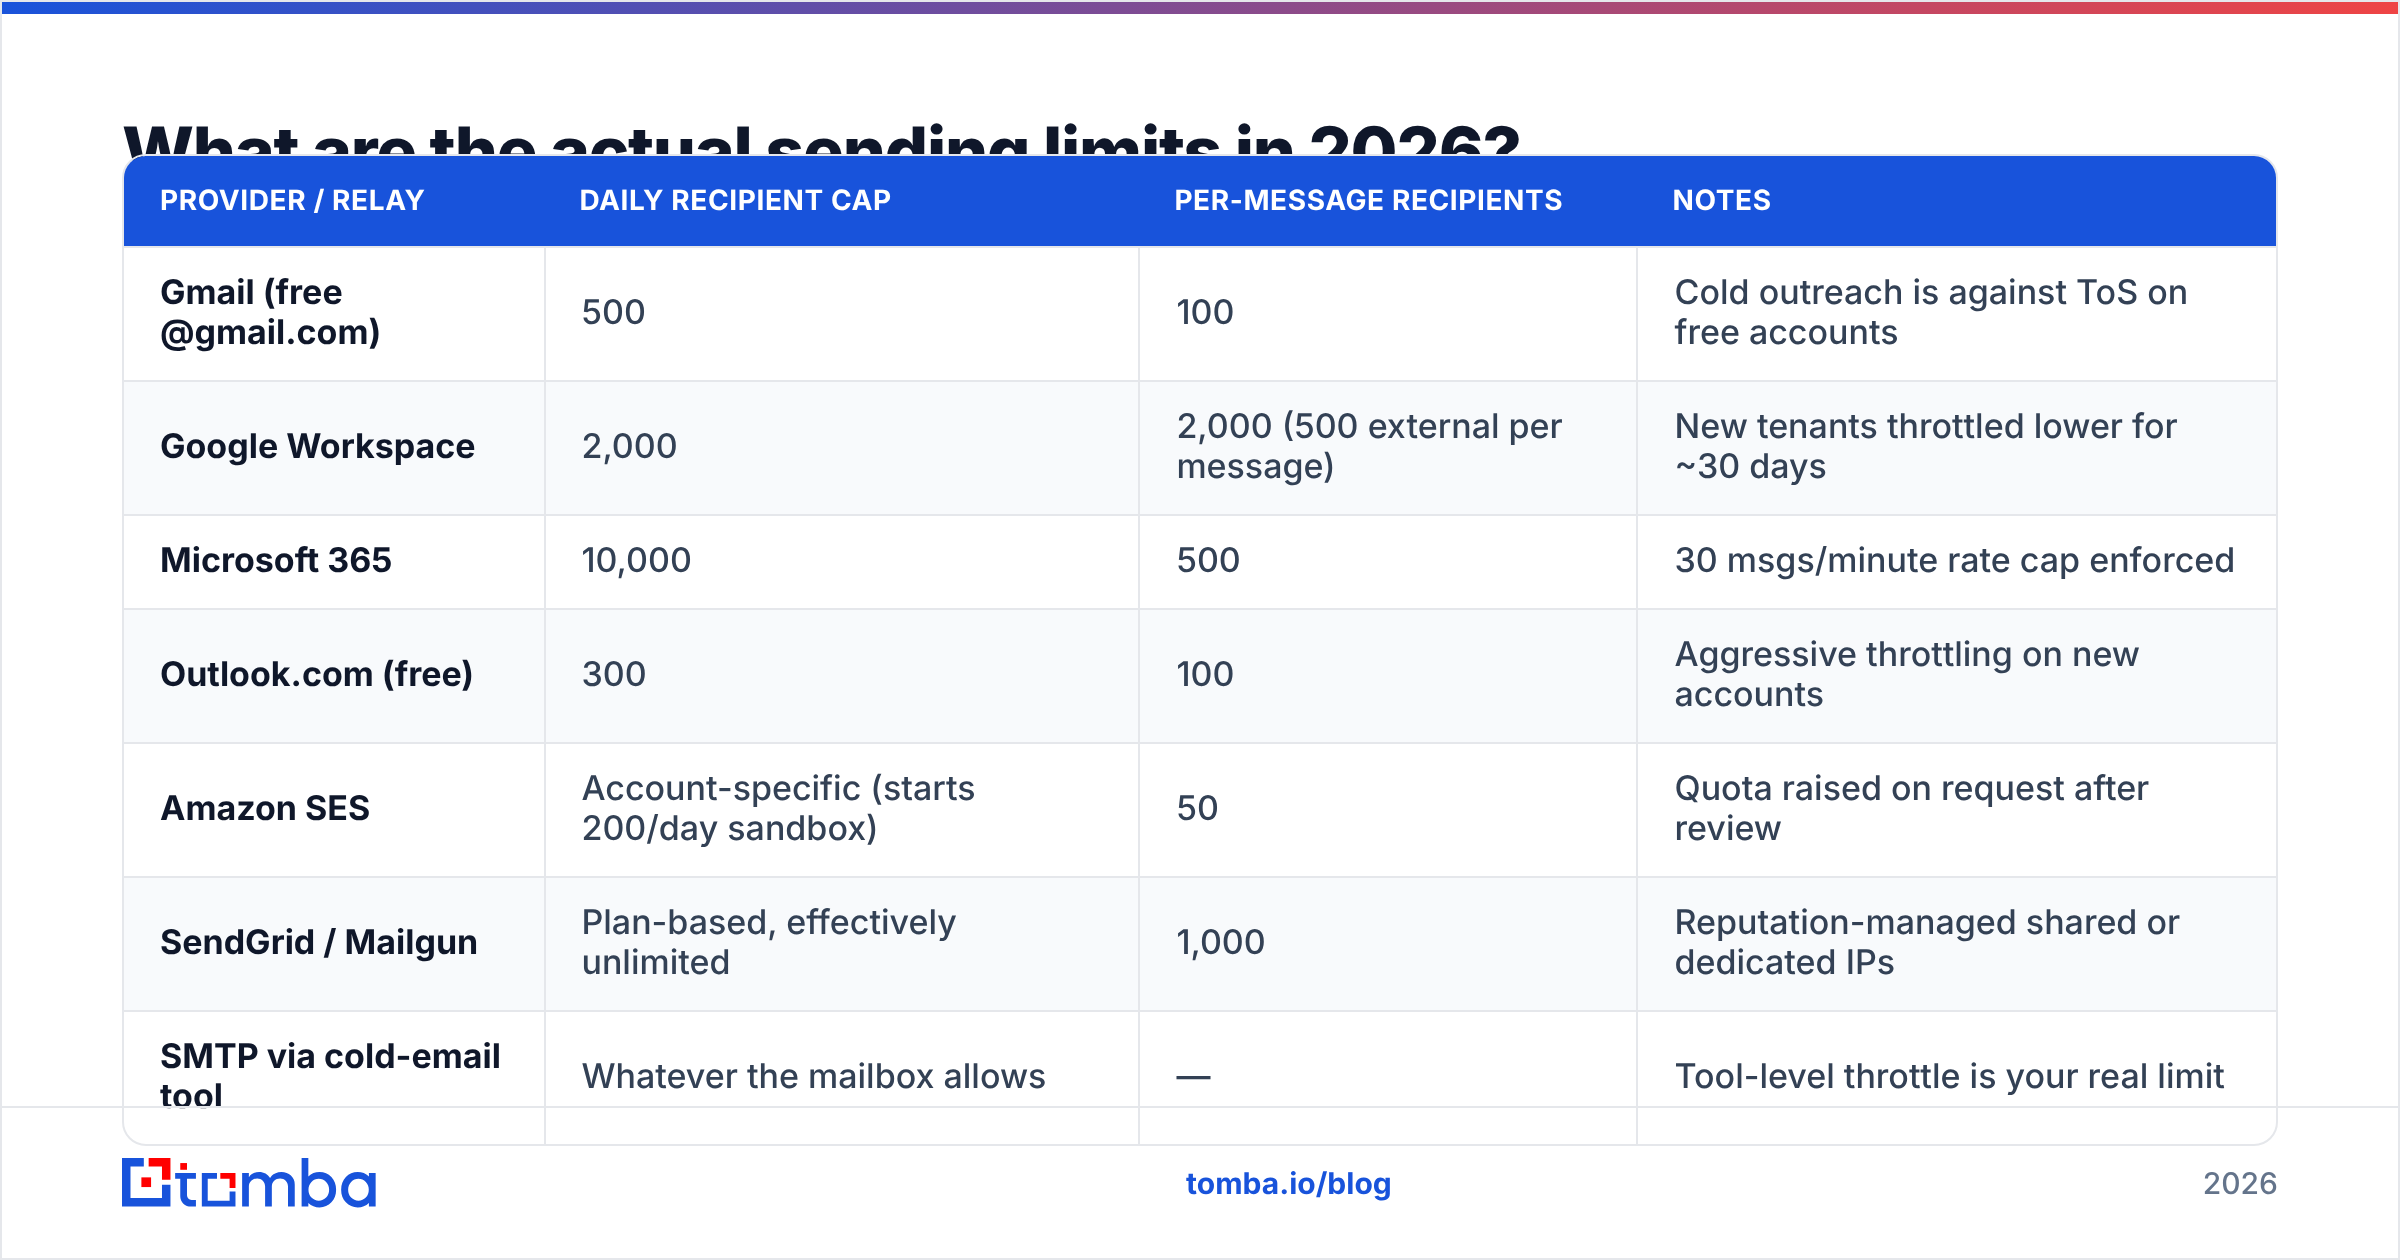Click the 2026 year label in the footer
Viewport: 2400px width, 1260px height.
pyautogui.click(x=2240, y=1184)
